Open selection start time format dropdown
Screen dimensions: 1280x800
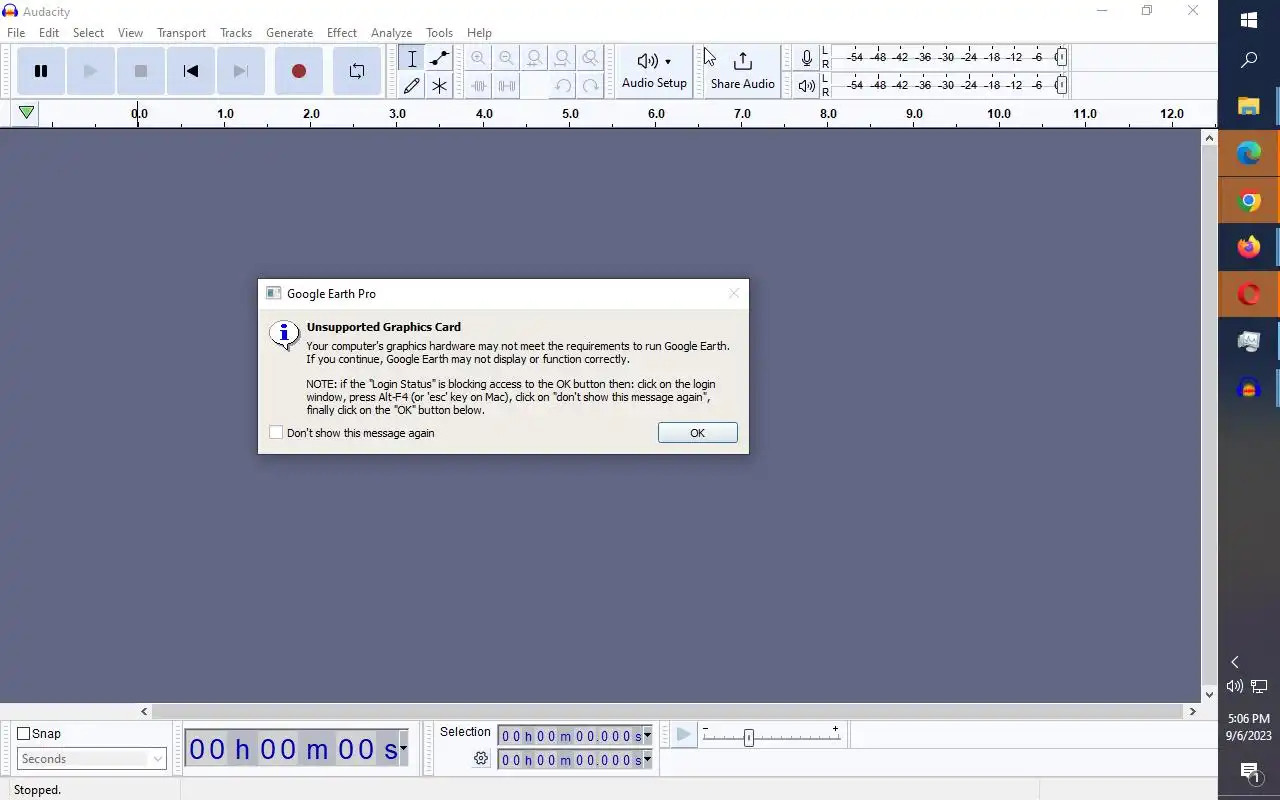tap(647, 736)
